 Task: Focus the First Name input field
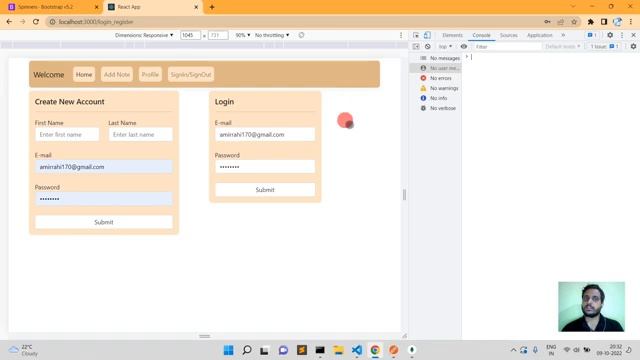[x=67, y=134]
